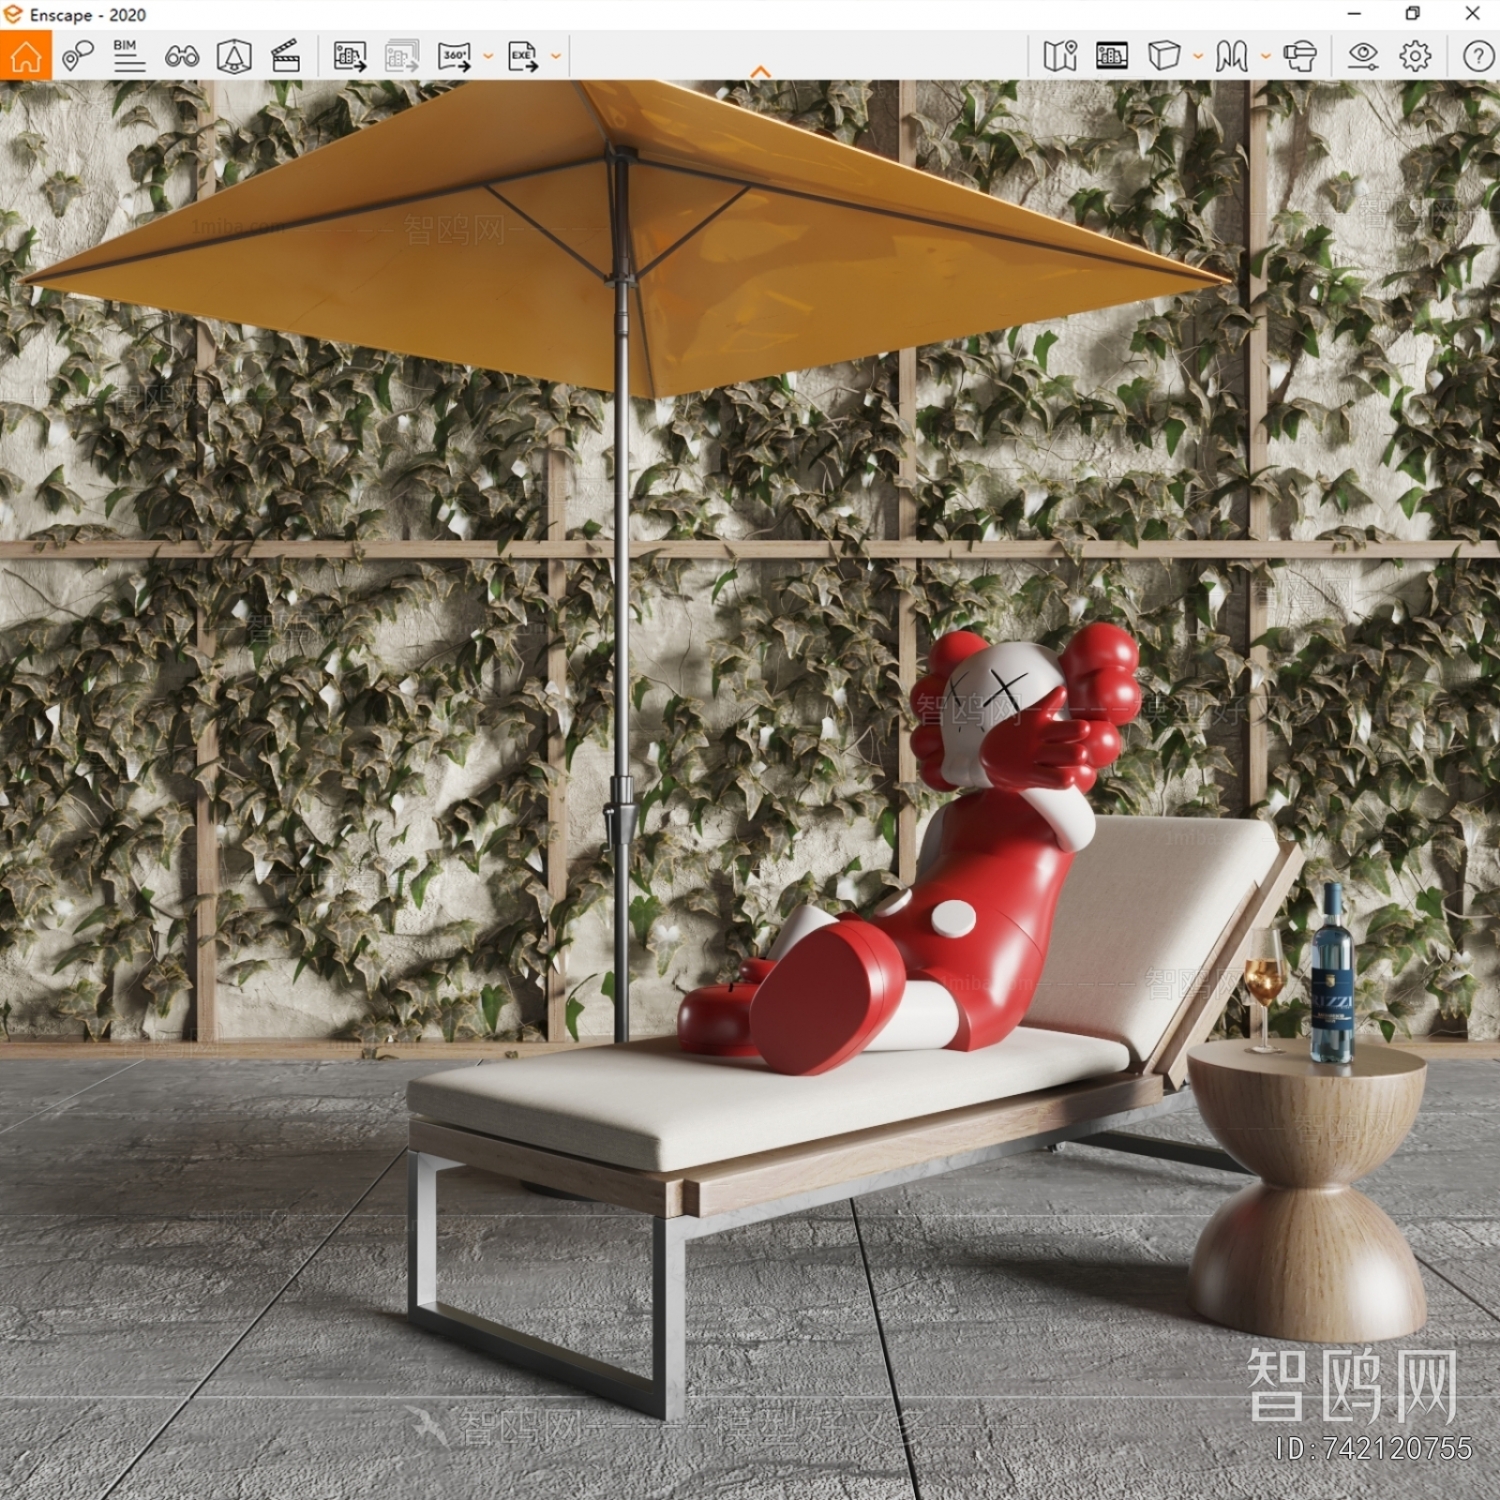Click the cube Projection mode icon

point(1164,56)
